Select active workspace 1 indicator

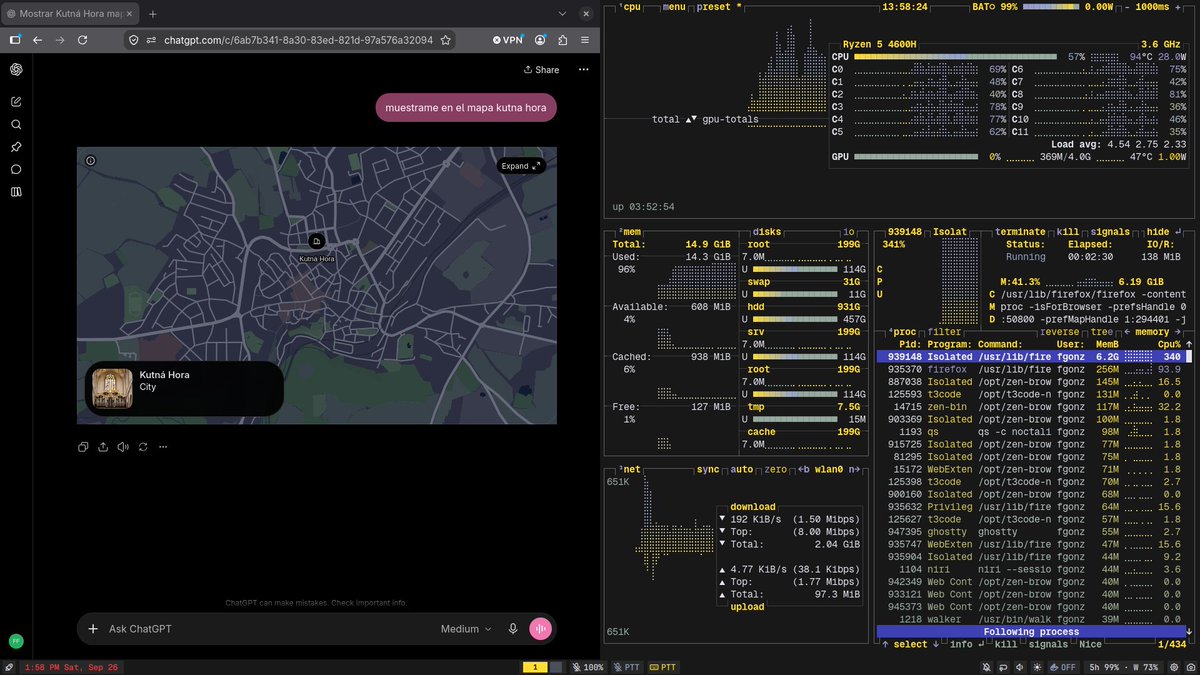pos(535,667)
